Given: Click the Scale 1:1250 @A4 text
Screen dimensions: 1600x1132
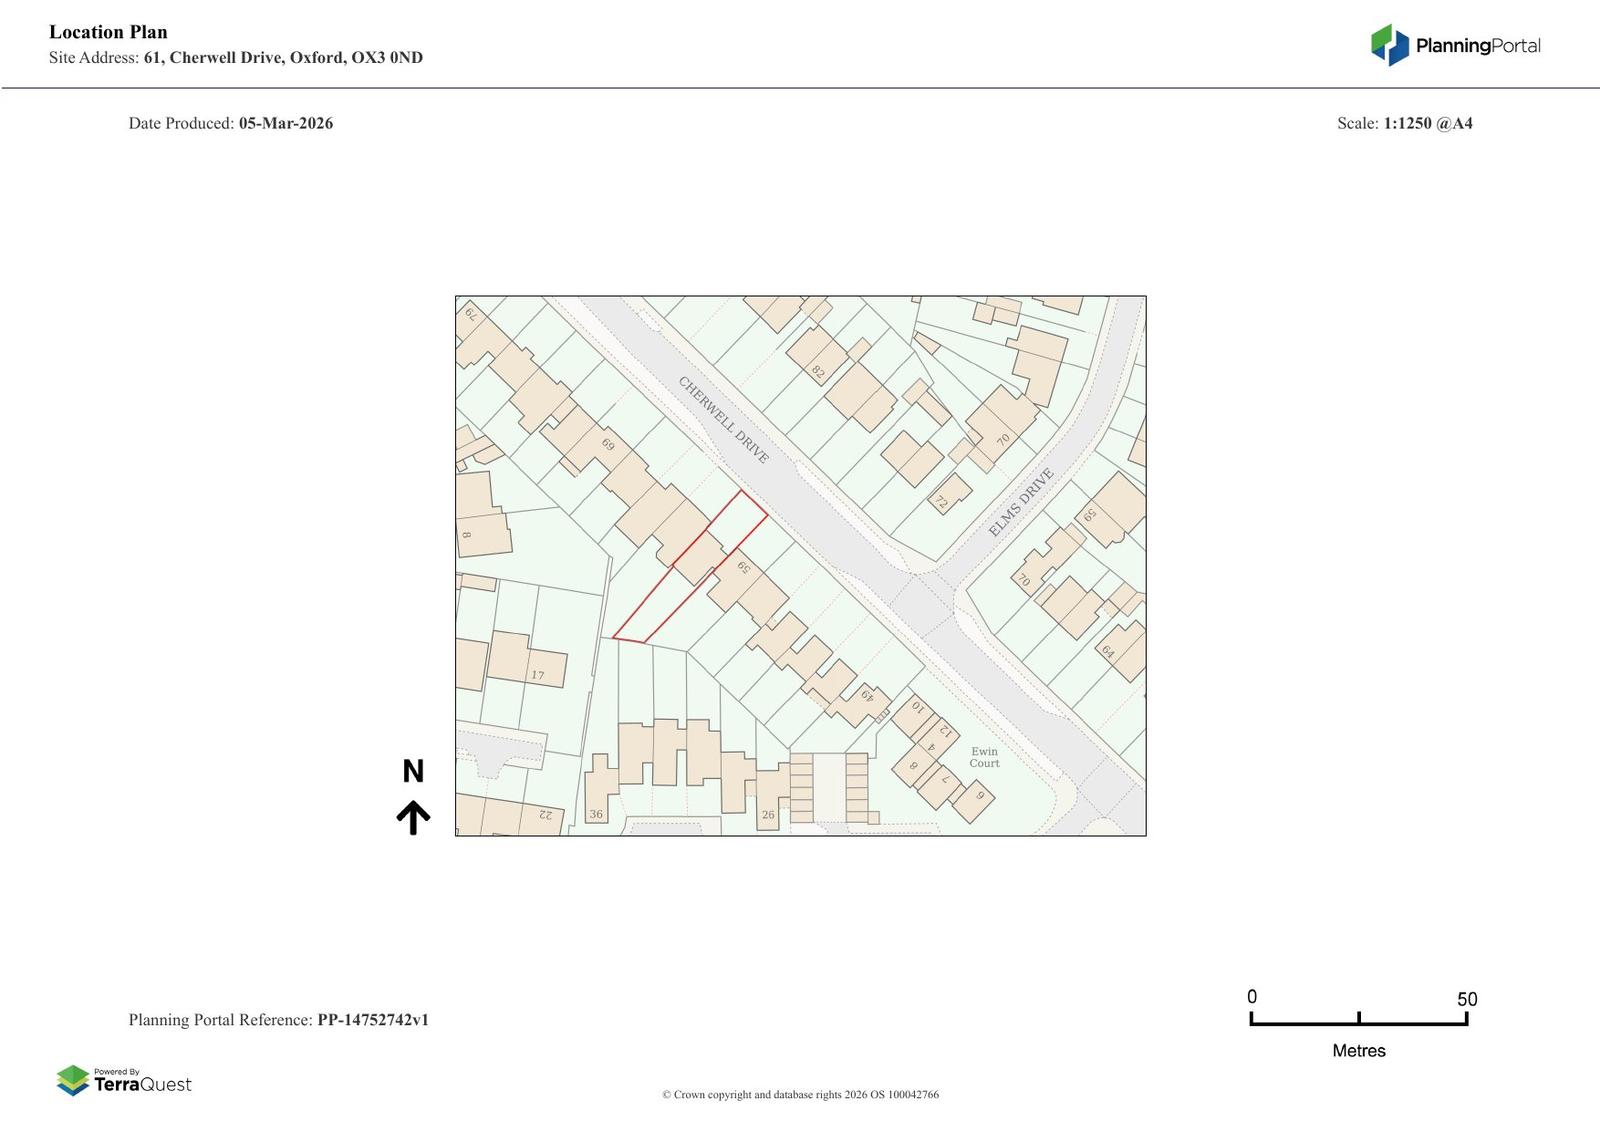Looking at the screenshot, I should pos(1427,123).
